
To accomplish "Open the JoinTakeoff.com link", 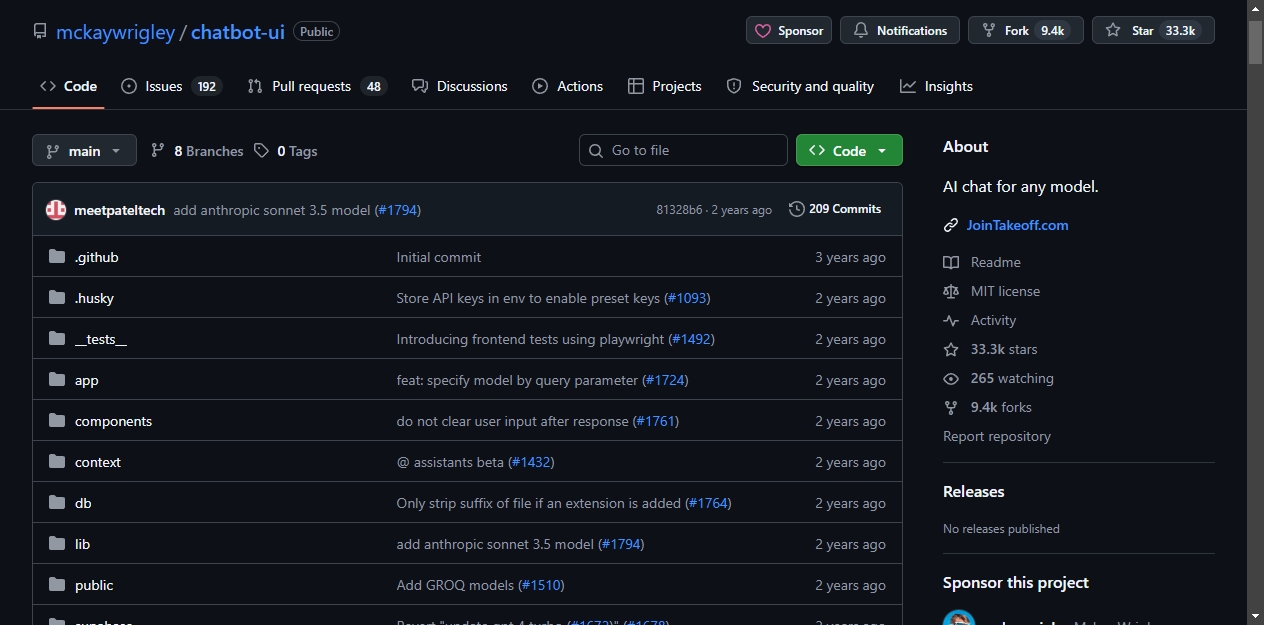I will (1017, 225).
